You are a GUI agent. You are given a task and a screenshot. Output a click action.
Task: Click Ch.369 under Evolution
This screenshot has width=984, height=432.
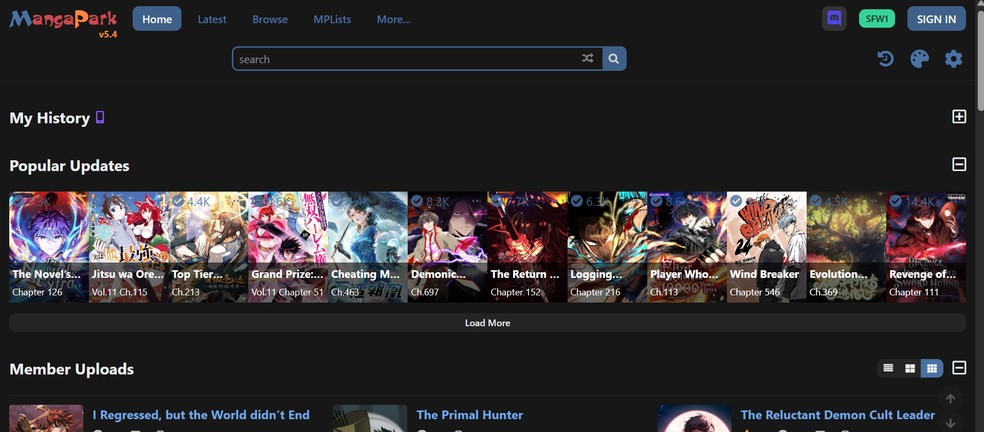point(823,292)
